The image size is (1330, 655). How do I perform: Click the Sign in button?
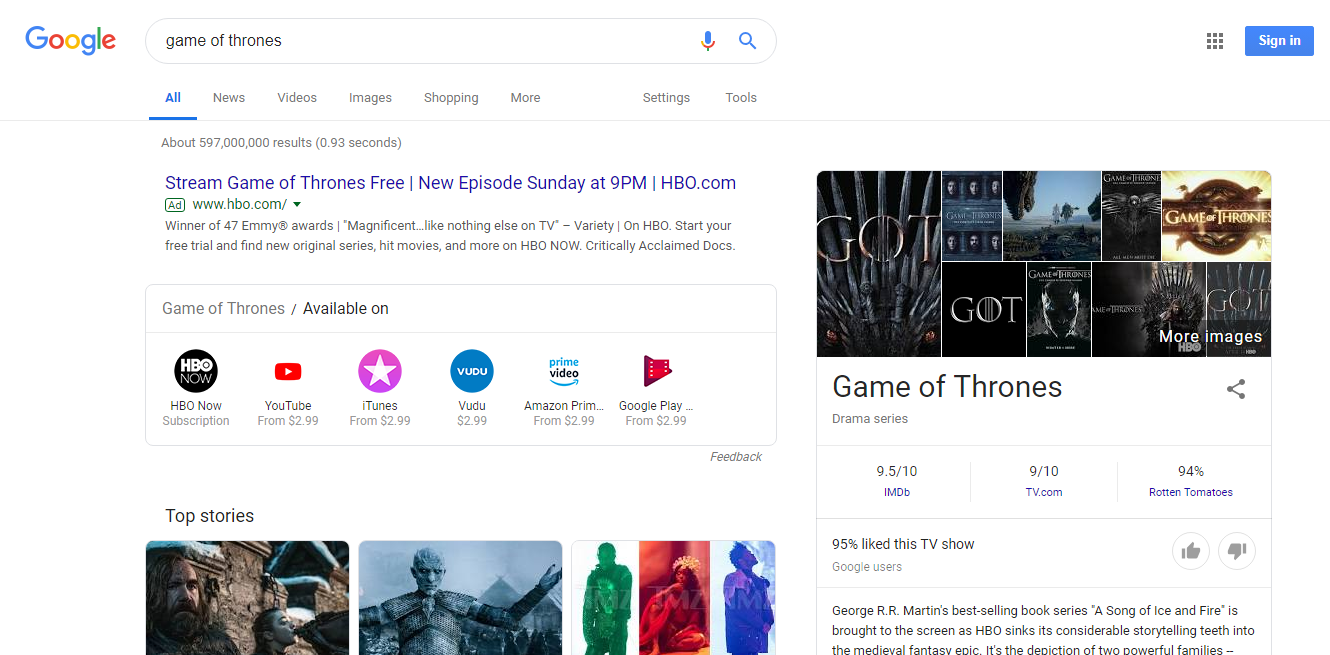pos(1279,41)
